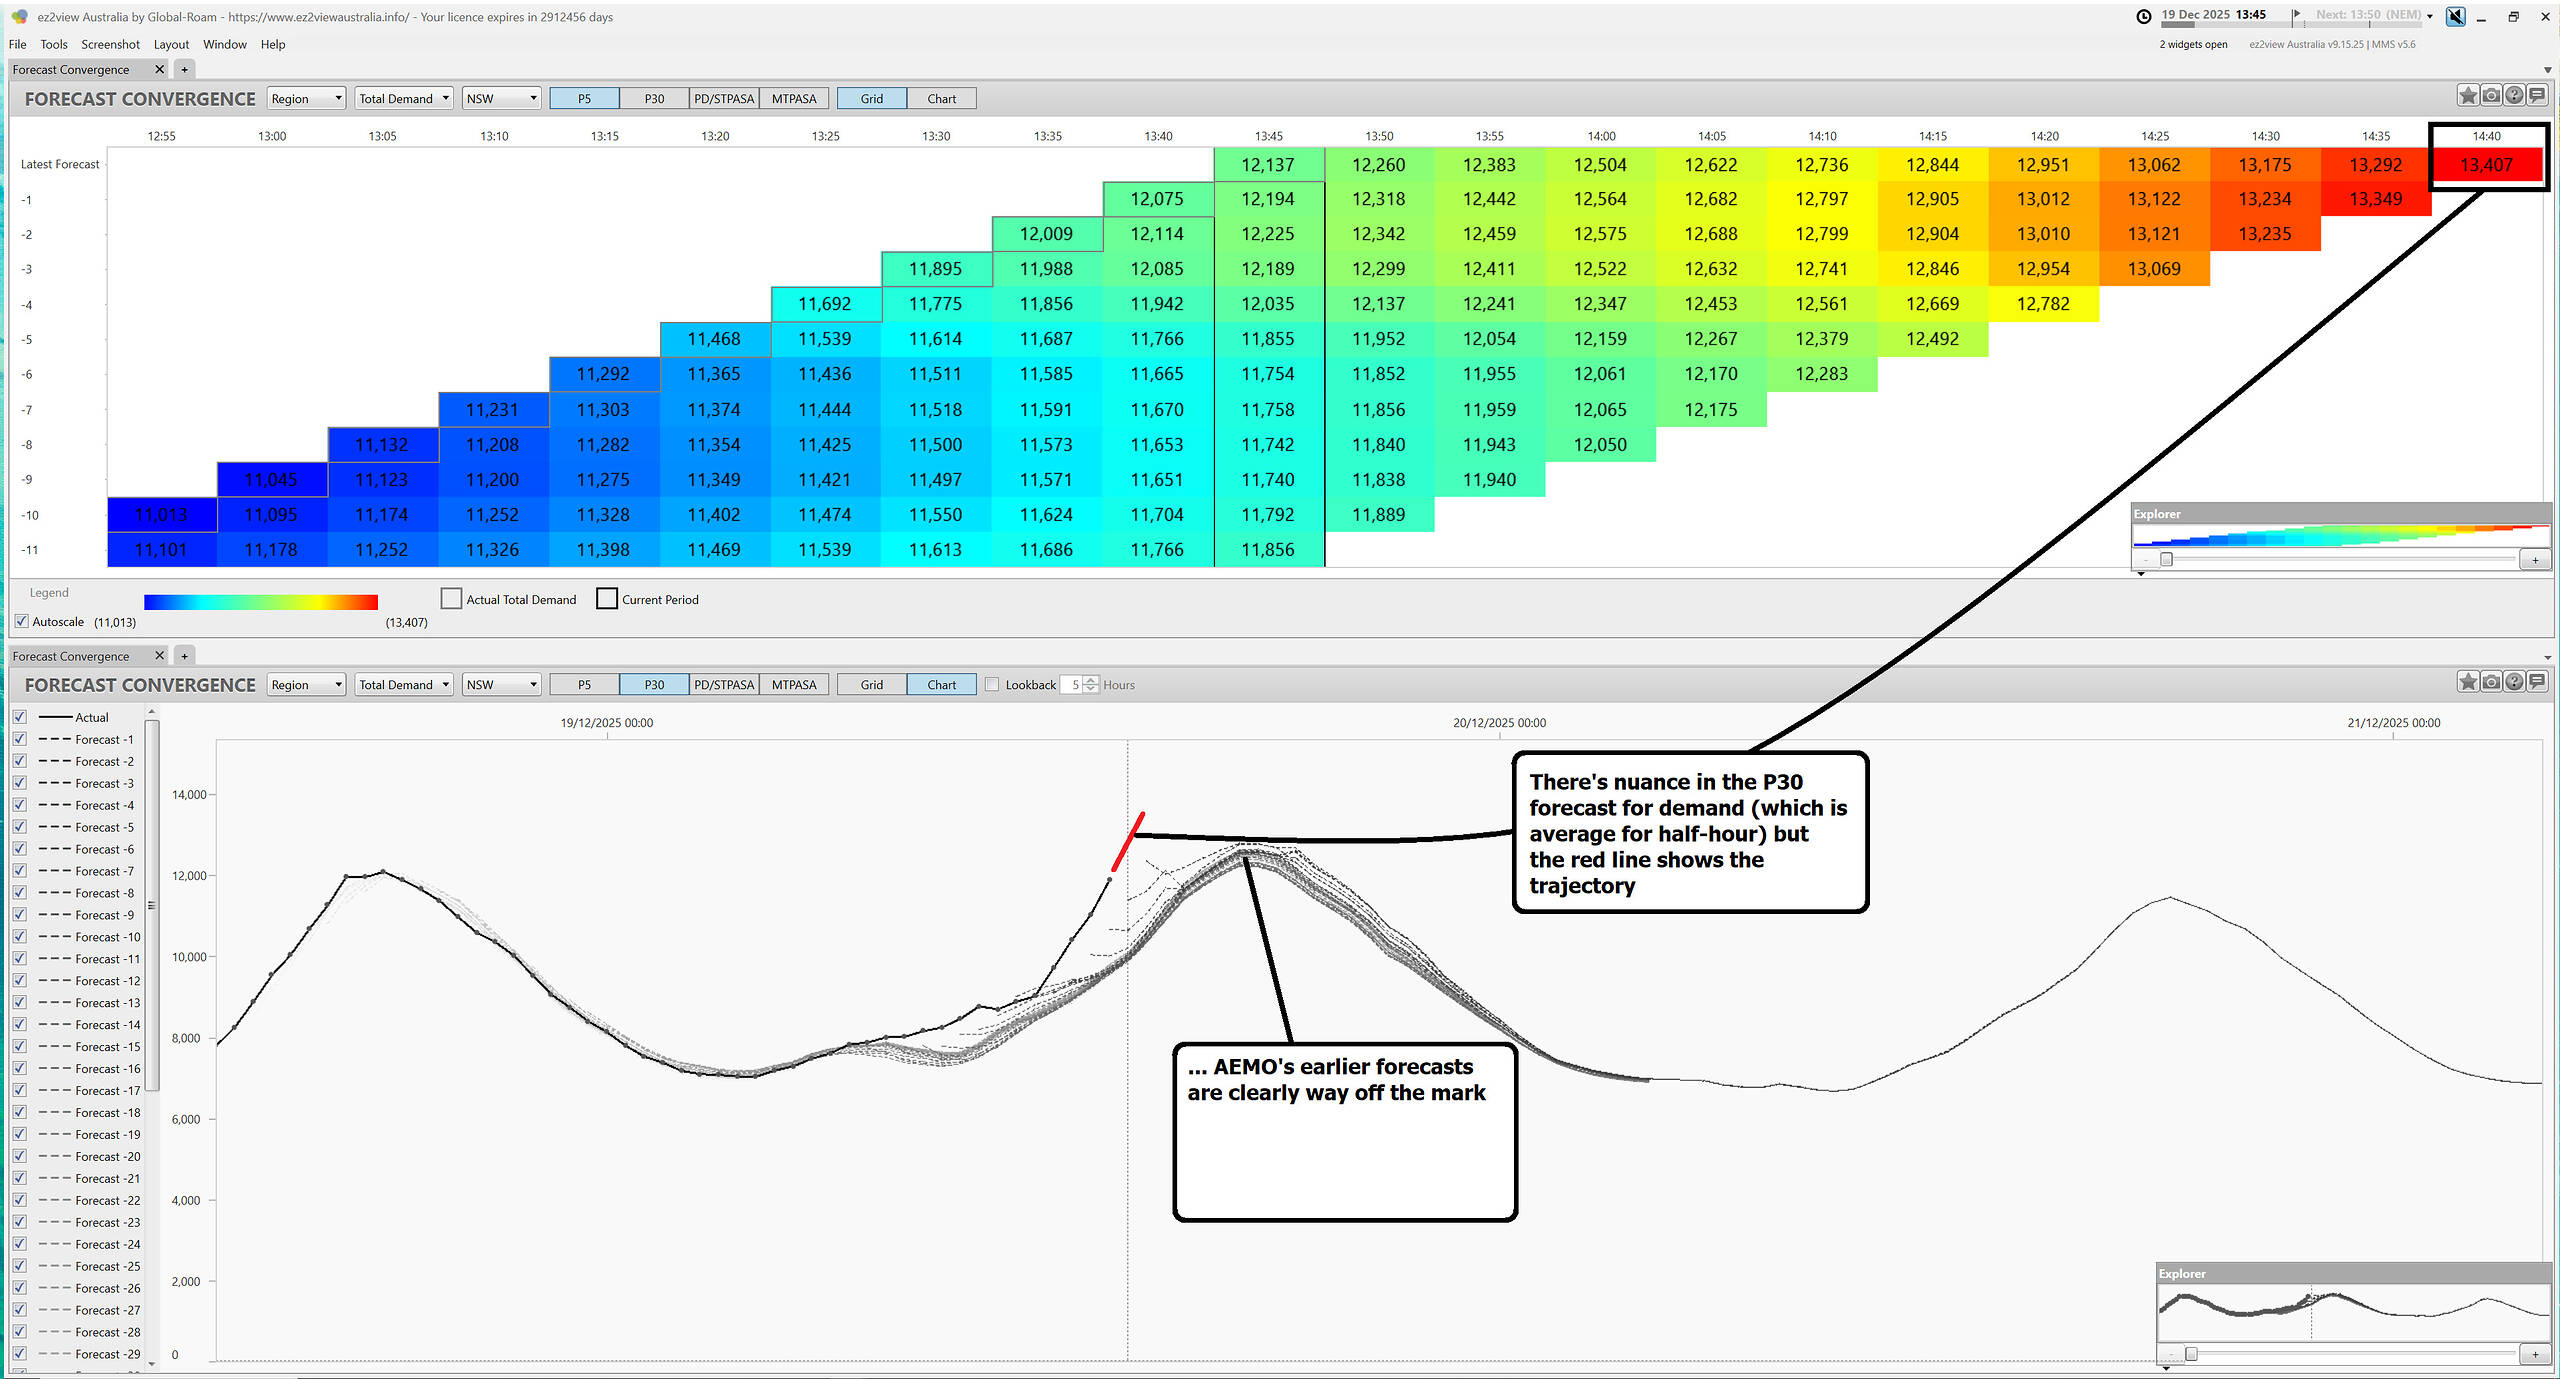Viewport: 2560px width, 1379px height.
Task: Switch top widget to Chart view
Action: click(x=941, y=99)
